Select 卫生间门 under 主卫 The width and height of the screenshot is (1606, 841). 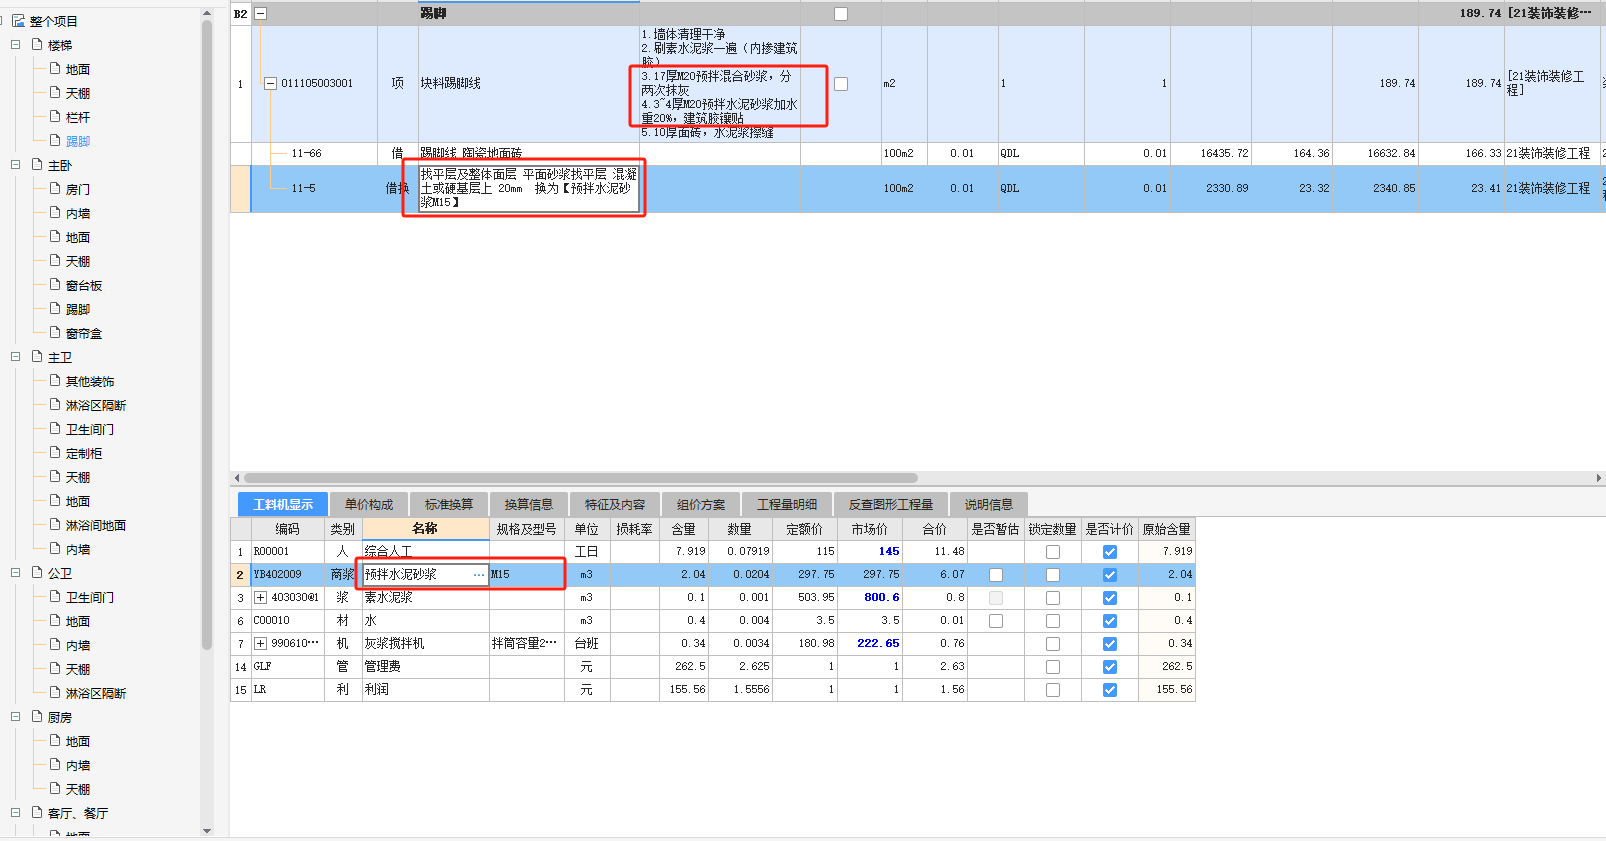pyautogui.click(x=90, y=429)
